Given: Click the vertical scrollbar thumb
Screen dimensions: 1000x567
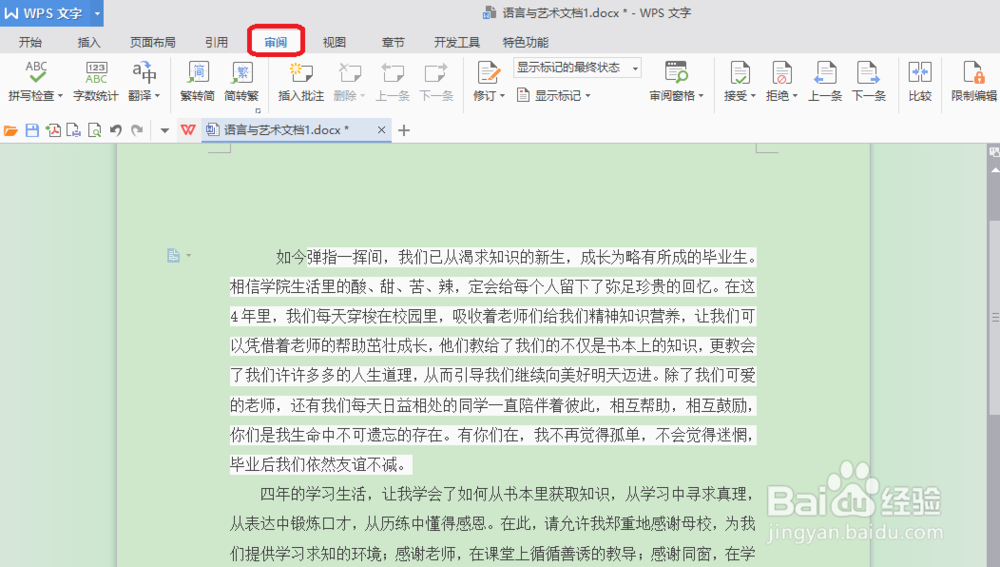Looking at the screenshot, I should pyautogui.click(x=994, y=319).
